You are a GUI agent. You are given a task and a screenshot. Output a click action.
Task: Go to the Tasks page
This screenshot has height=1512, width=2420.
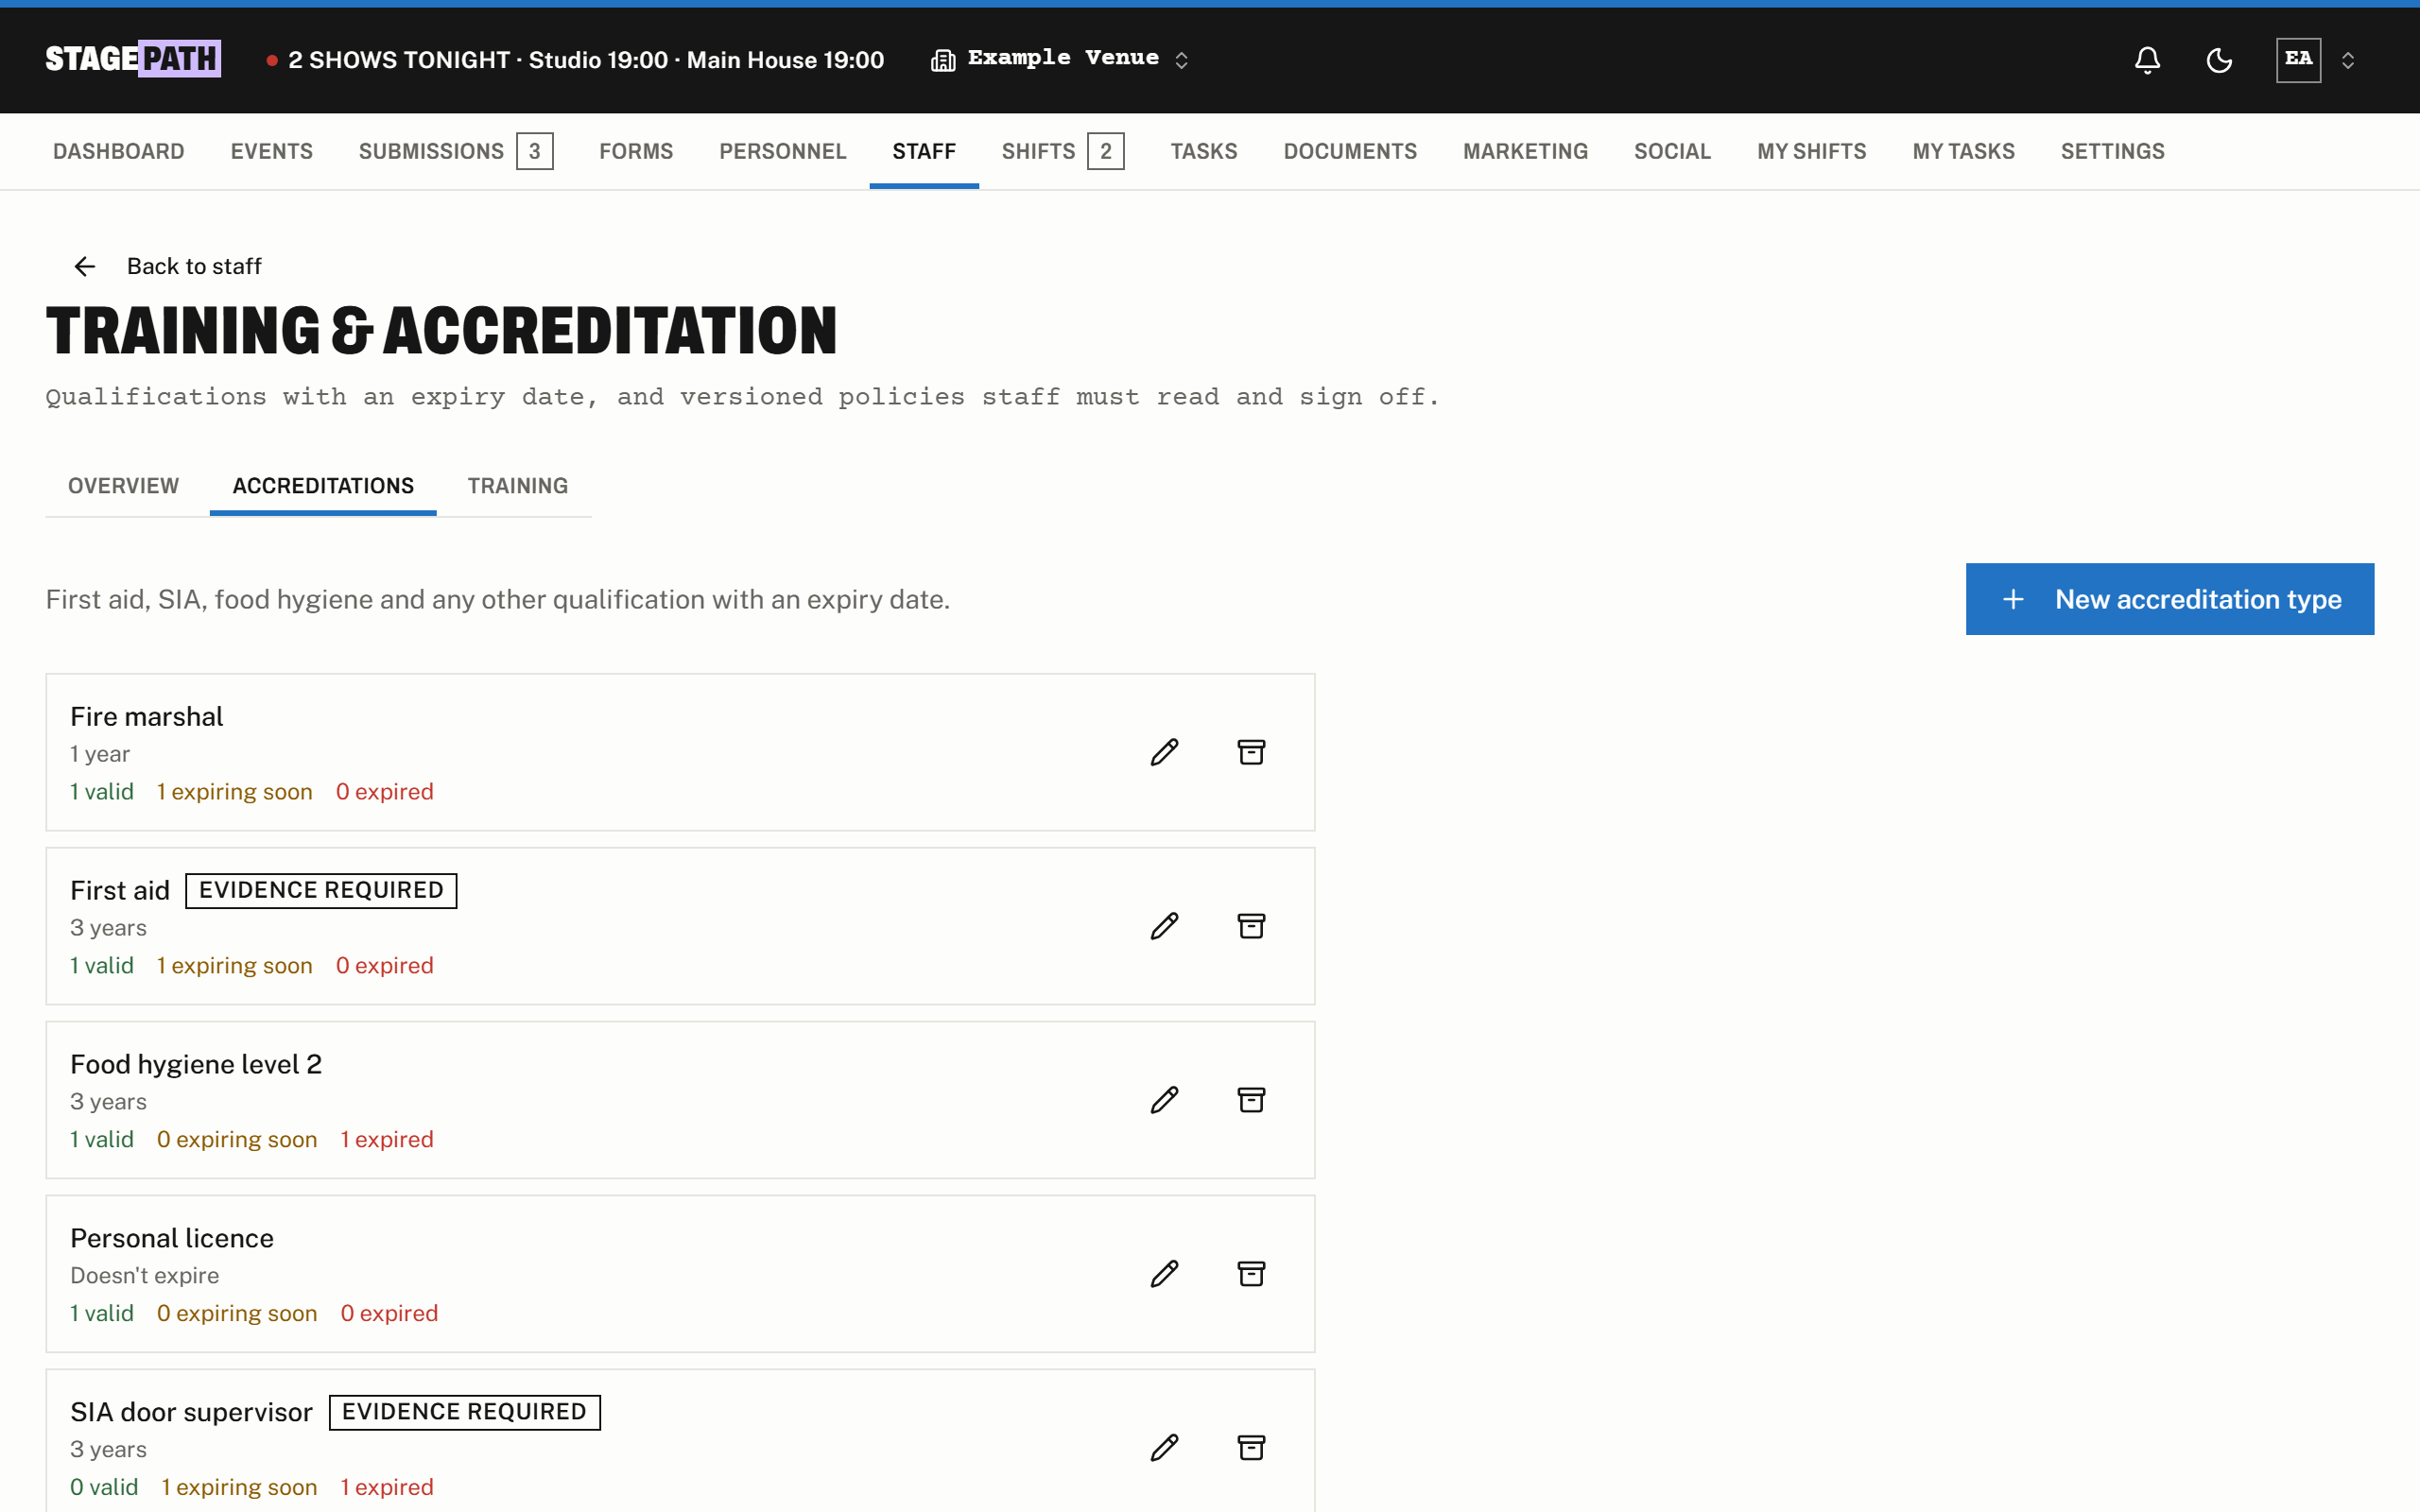click(1204, 151)
